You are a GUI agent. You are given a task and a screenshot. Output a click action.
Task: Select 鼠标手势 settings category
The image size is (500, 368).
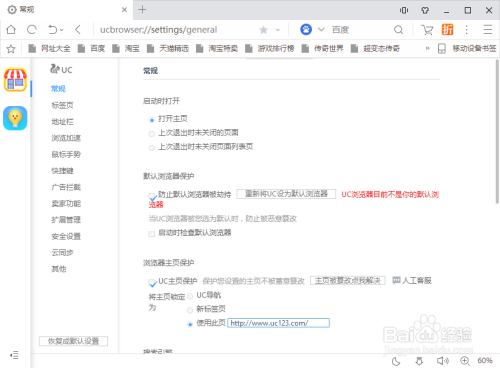[x=66, y=154]
